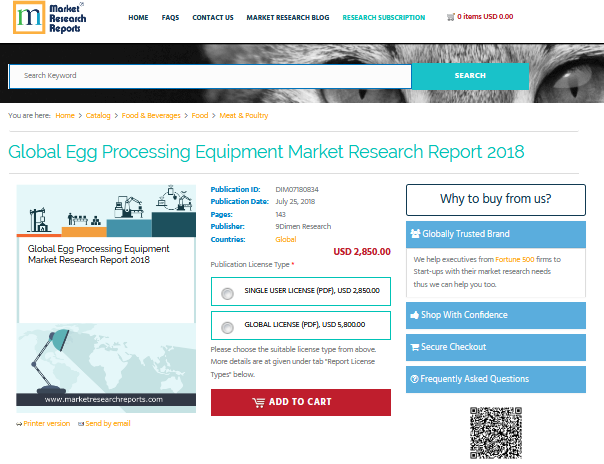Screen dimensions: 604x464
Task: Go to Catalog breadcrumb link
Action: click(x=98, y=116)
